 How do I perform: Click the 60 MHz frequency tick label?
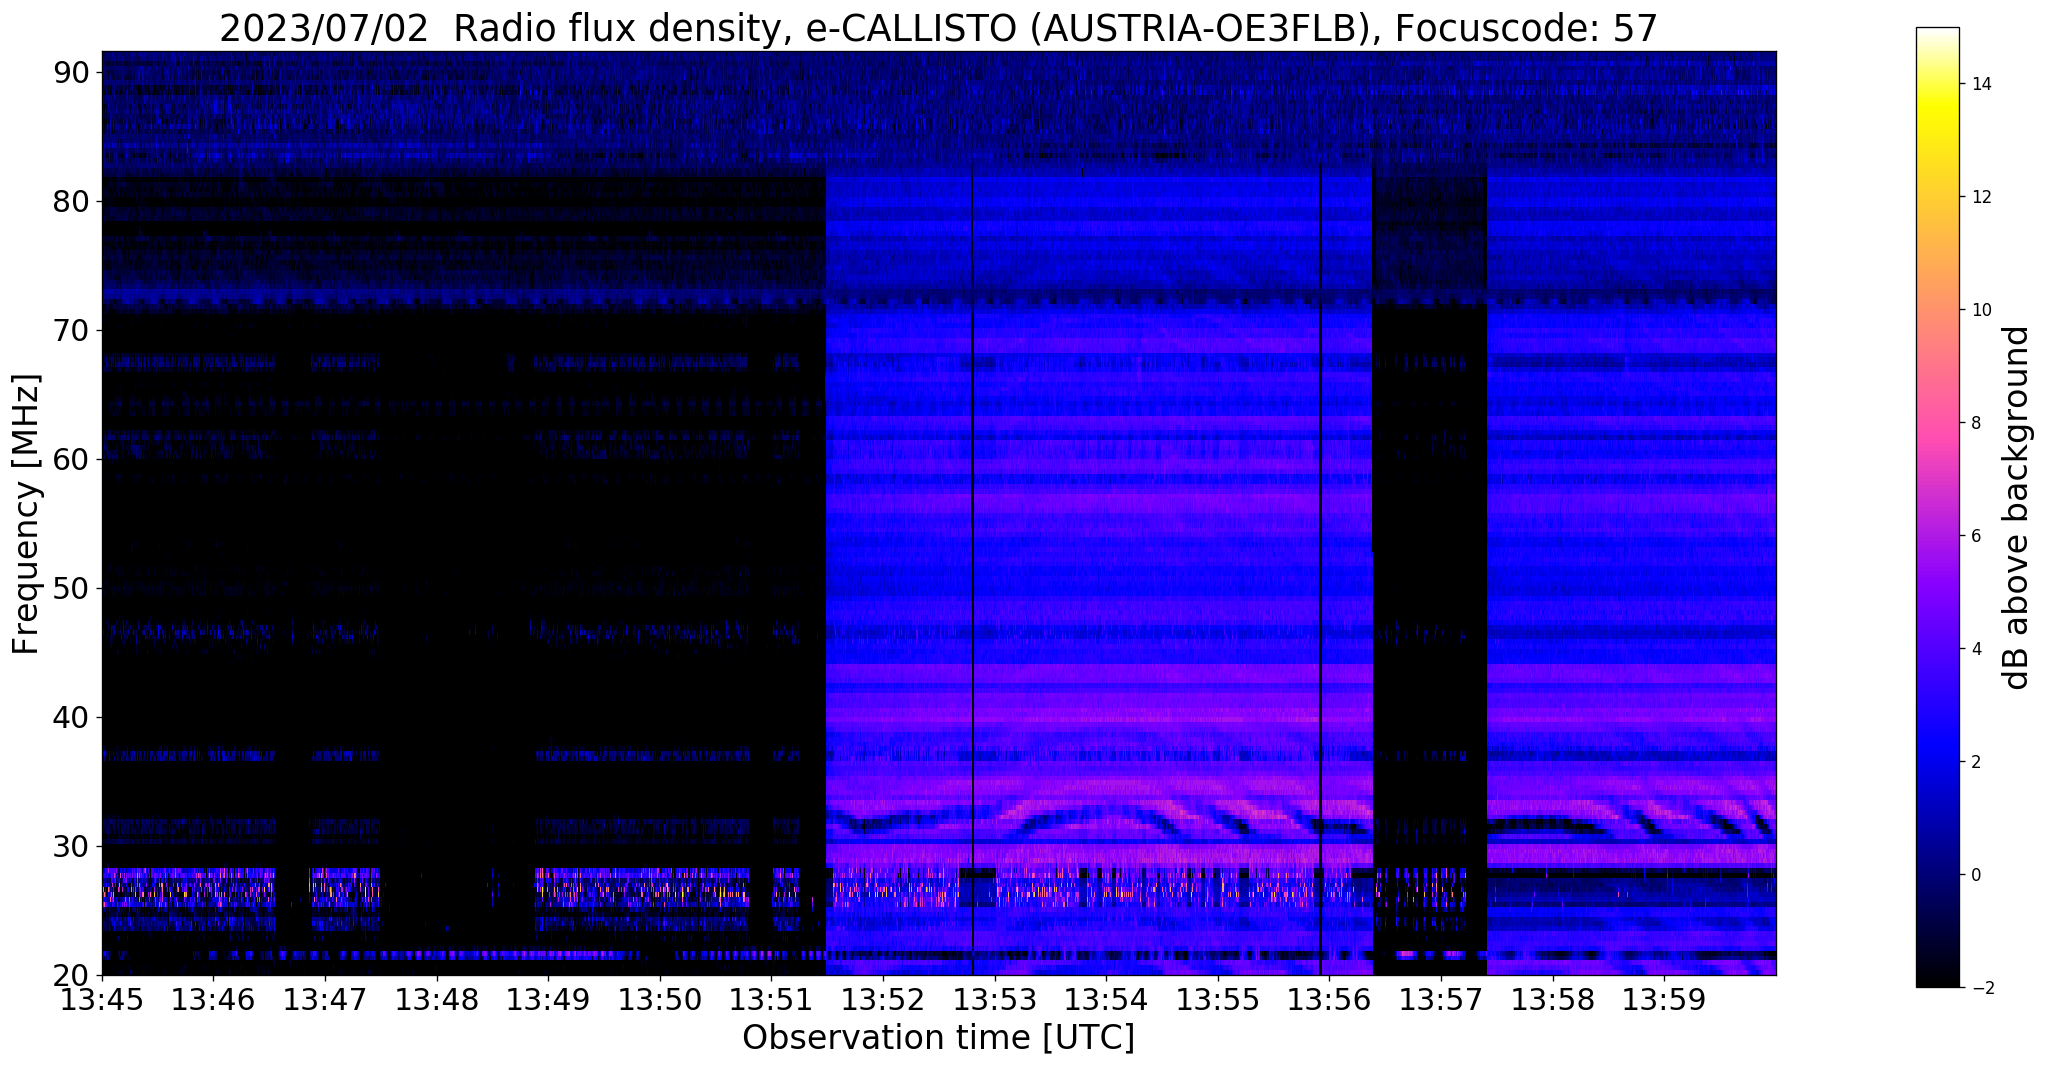pos(73,459)
